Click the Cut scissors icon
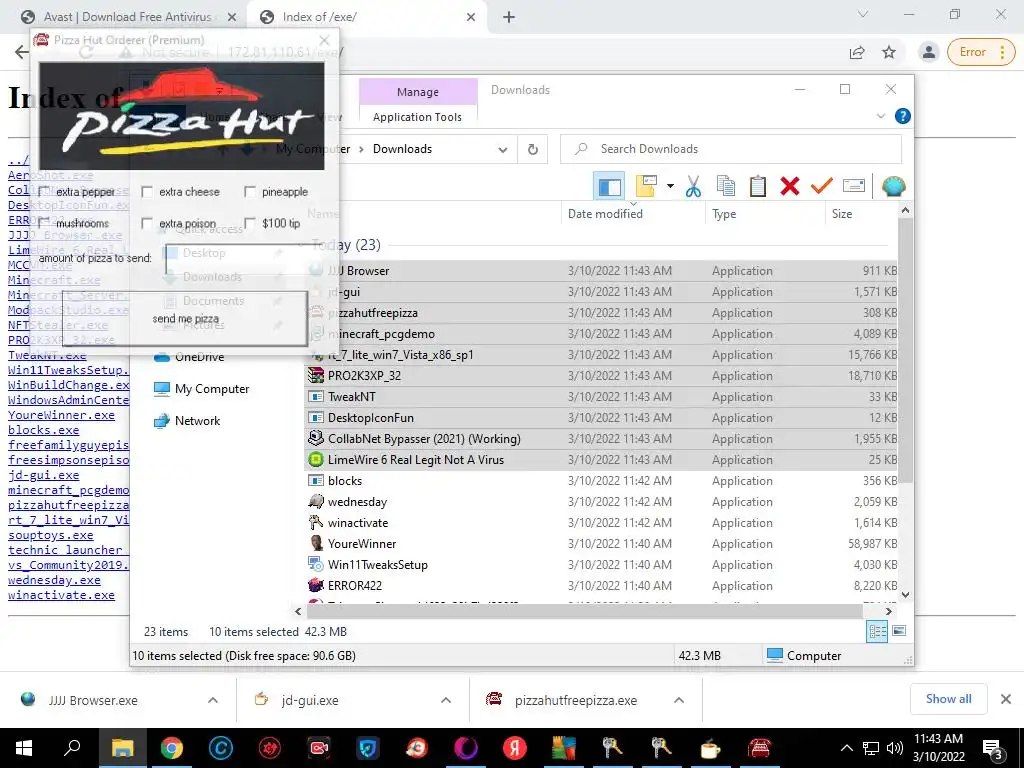The width and height of the screenshot is (1024, 768). pyautogui.click(x=694, y=187)
